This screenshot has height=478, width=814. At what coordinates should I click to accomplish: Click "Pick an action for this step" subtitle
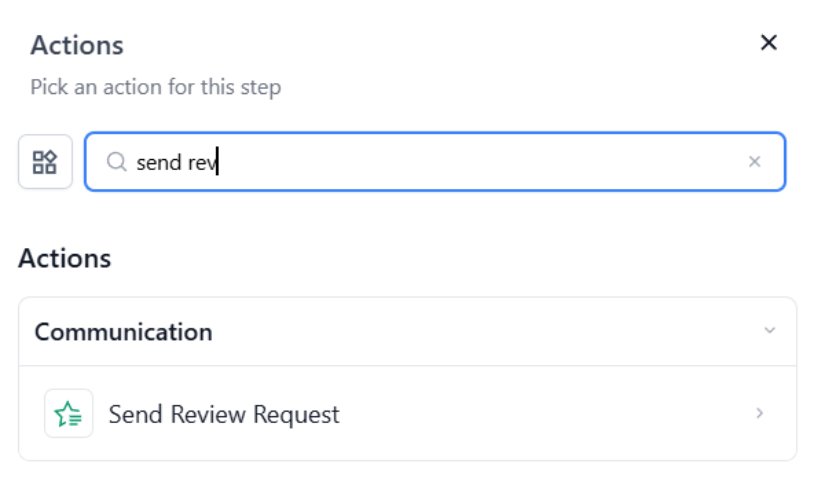click(155, 87)
